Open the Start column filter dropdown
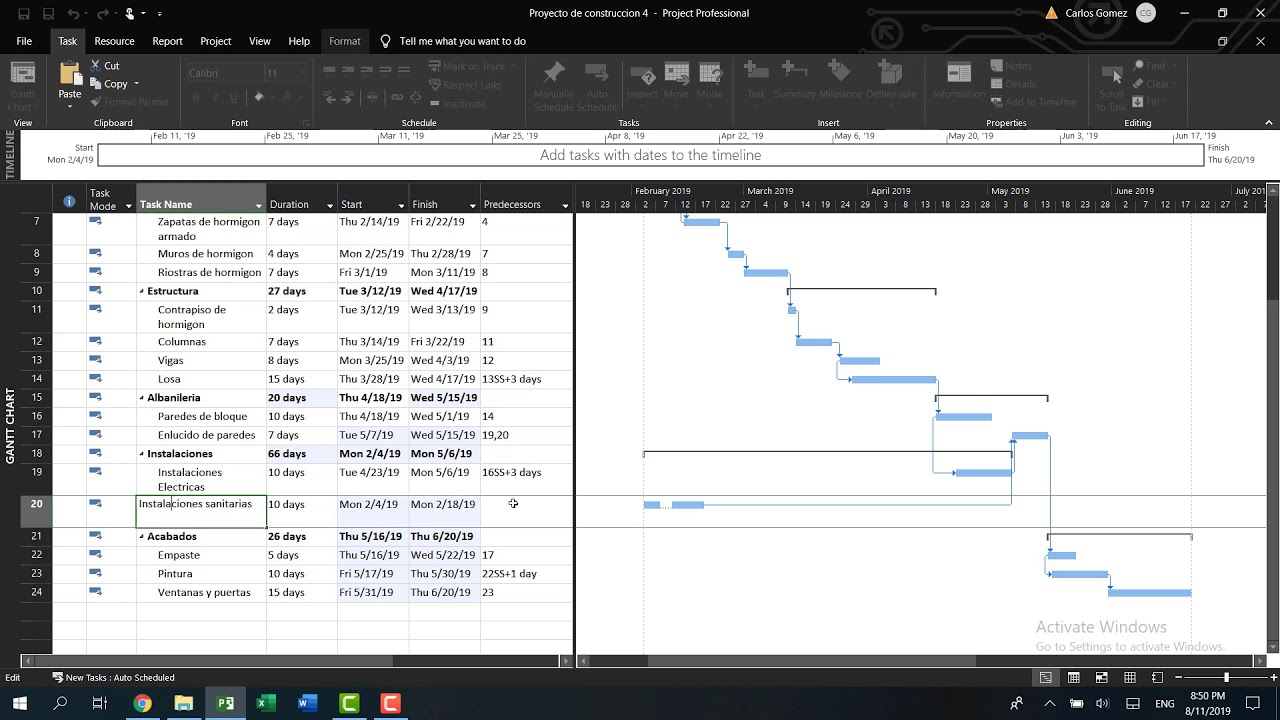The height and width of the screenshot is (720, 1280). 401,205
